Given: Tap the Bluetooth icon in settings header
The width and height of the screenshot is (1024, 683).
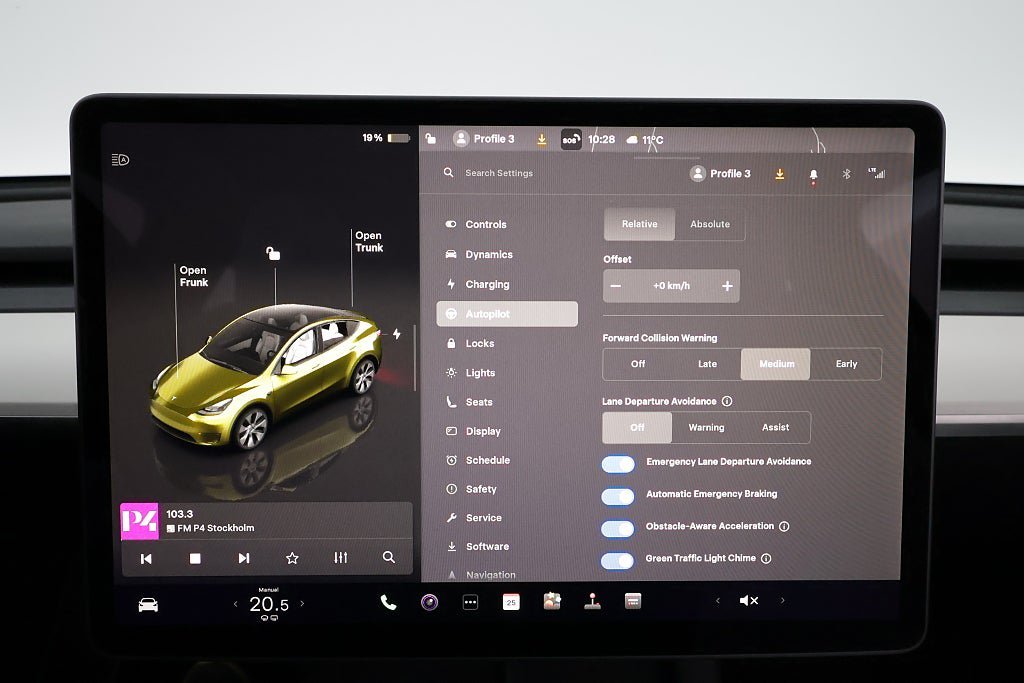Looking at the screenshot, I should coord(845,174).
